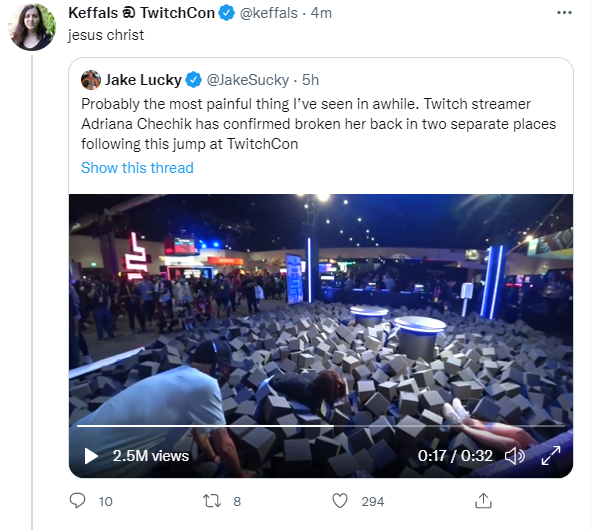The height and width of the screenshot is (530, 605).
Task: Unmute the video with speaker icon
Action: click(x=515, y=456)
